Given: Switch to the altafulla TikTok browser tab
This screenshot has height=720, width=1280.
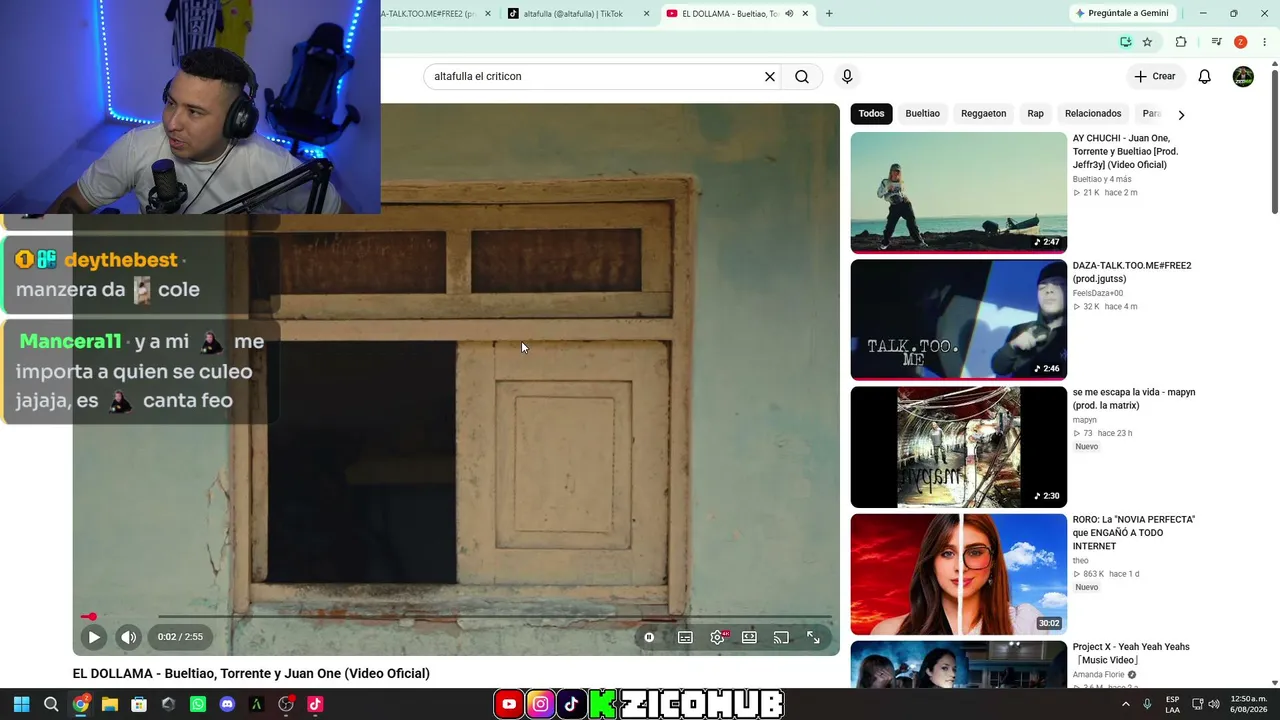Looking at the screenshot, I should [x=572, y=14].
